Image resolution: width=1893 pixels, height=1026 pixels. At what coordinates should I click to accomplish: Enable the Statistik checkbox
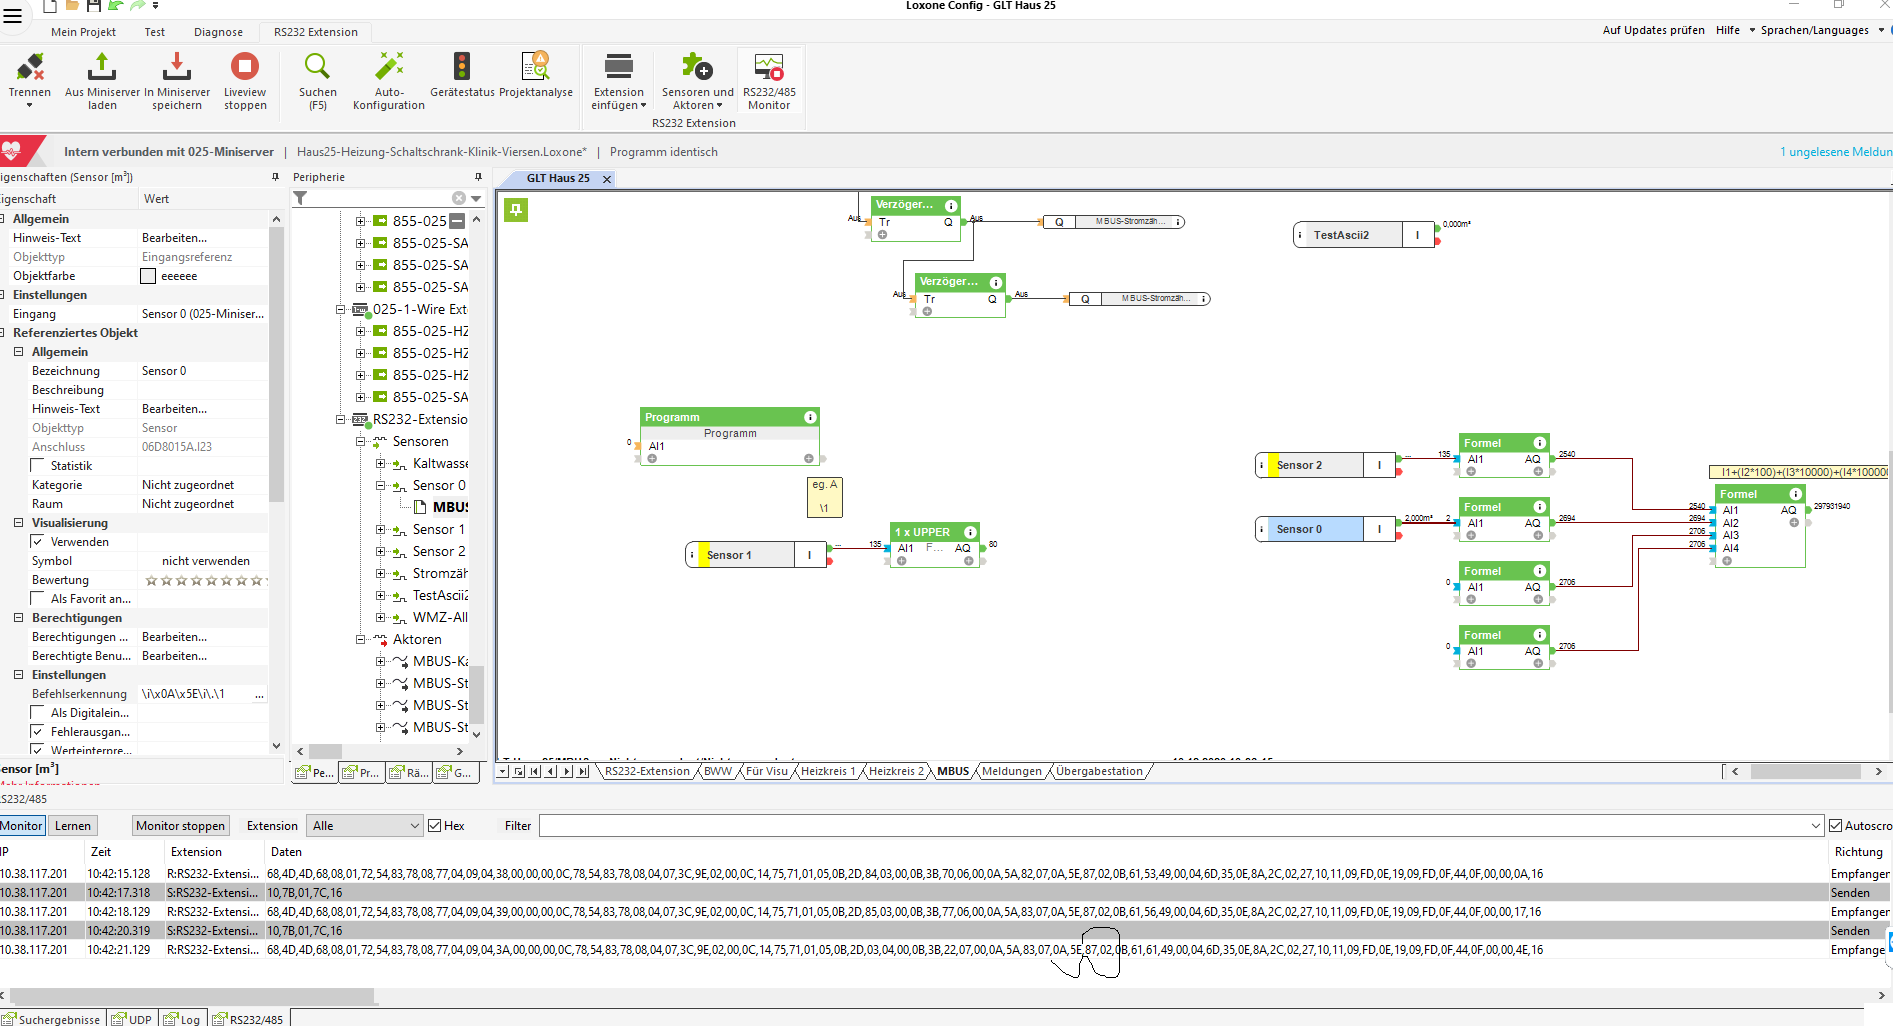[x=38, y=466]
